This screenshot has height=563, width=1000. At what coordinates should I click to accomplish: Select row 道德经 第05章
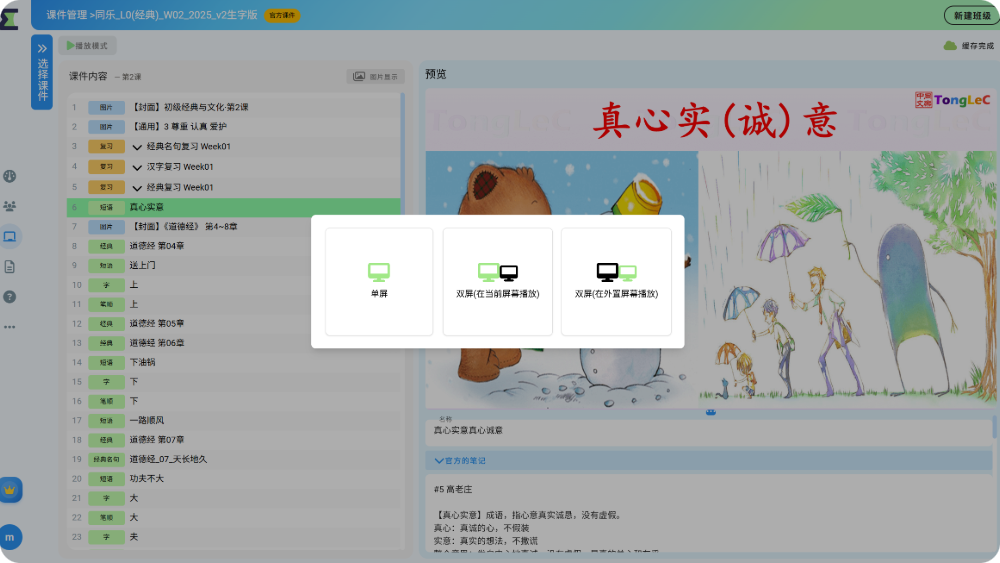click(233, 323)
